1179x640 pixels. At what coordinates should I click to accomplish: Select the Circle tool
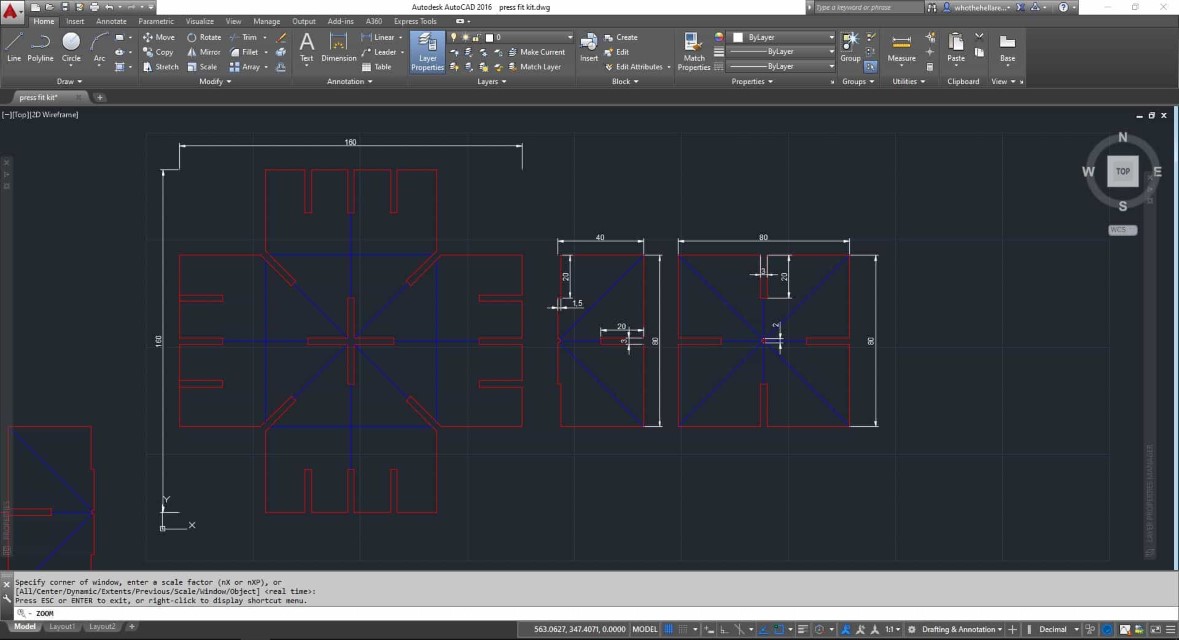pos(71,48)
